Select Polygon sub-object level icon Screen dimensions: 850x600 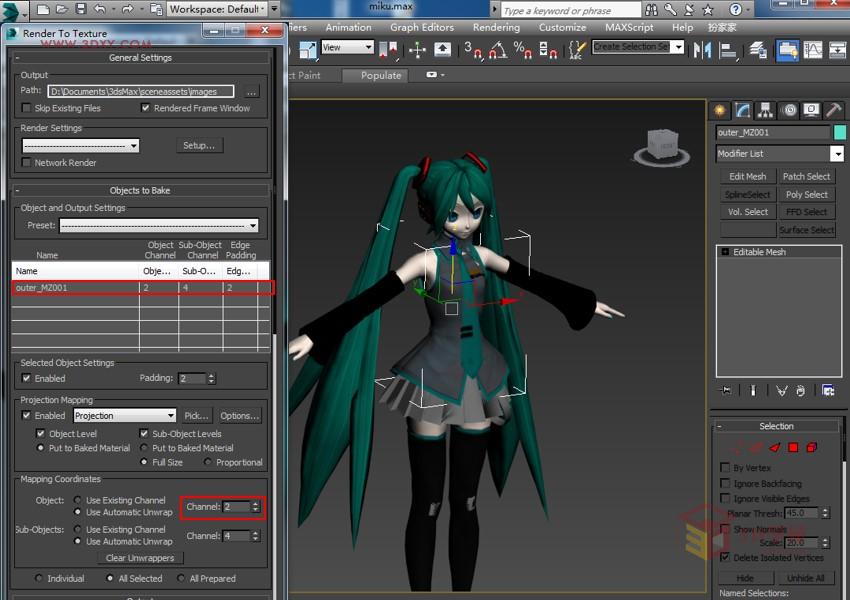793,447
